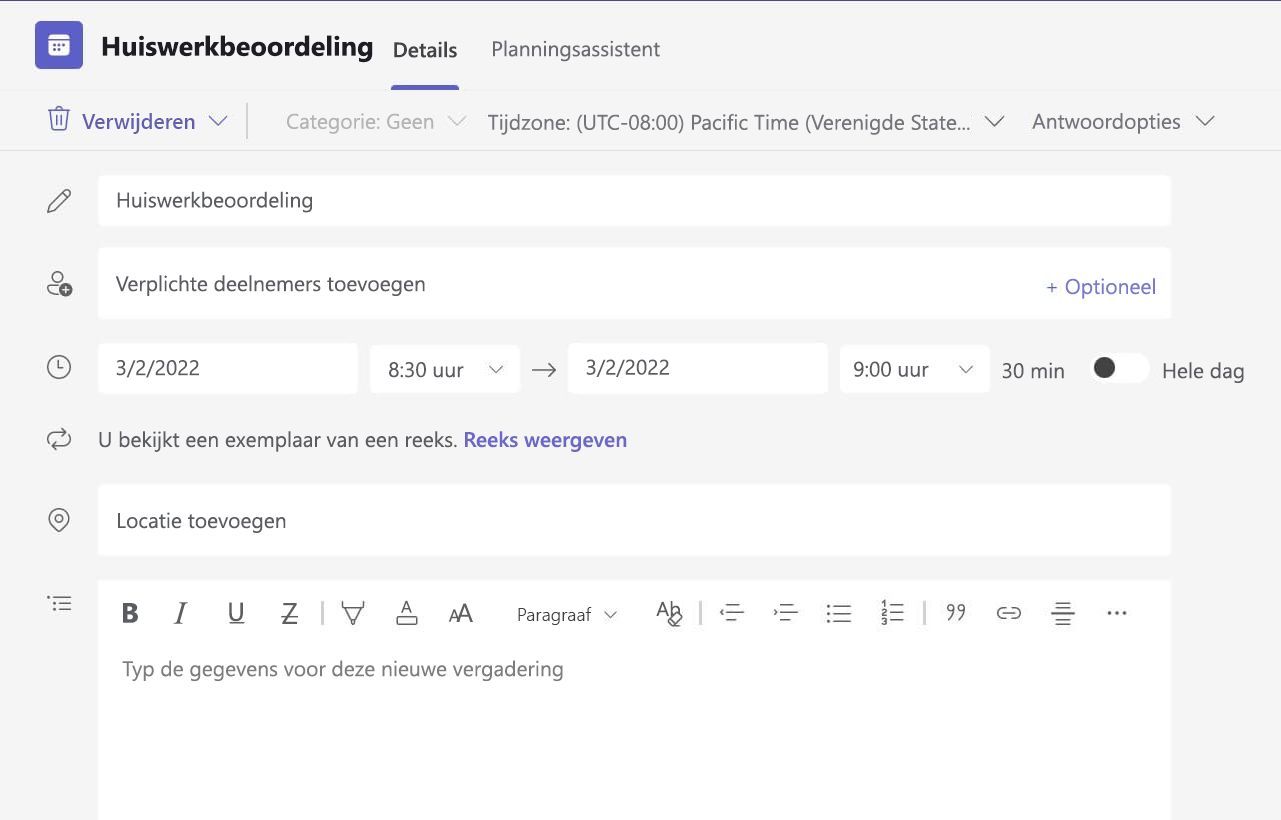
Task: Click the Reeks weergeven link
Action: click(x=545, y=440)
